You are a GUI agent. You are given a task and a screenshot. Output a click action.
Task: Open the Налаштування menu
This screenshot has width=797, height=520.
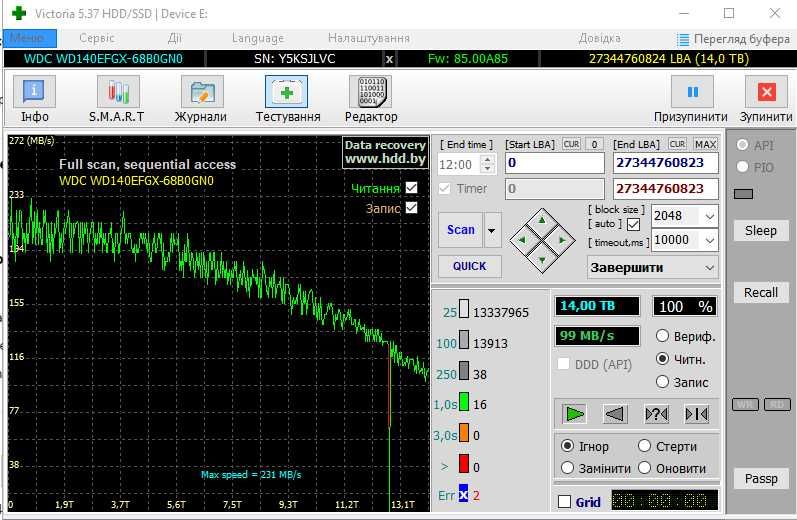(368, 38)
